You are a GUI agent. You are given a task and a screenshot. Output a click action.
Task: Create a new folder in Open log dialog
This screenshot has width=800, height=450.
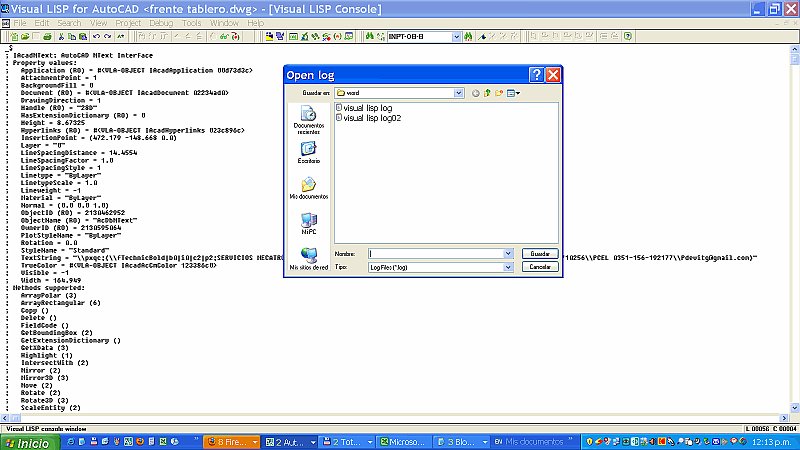[499, 93]
